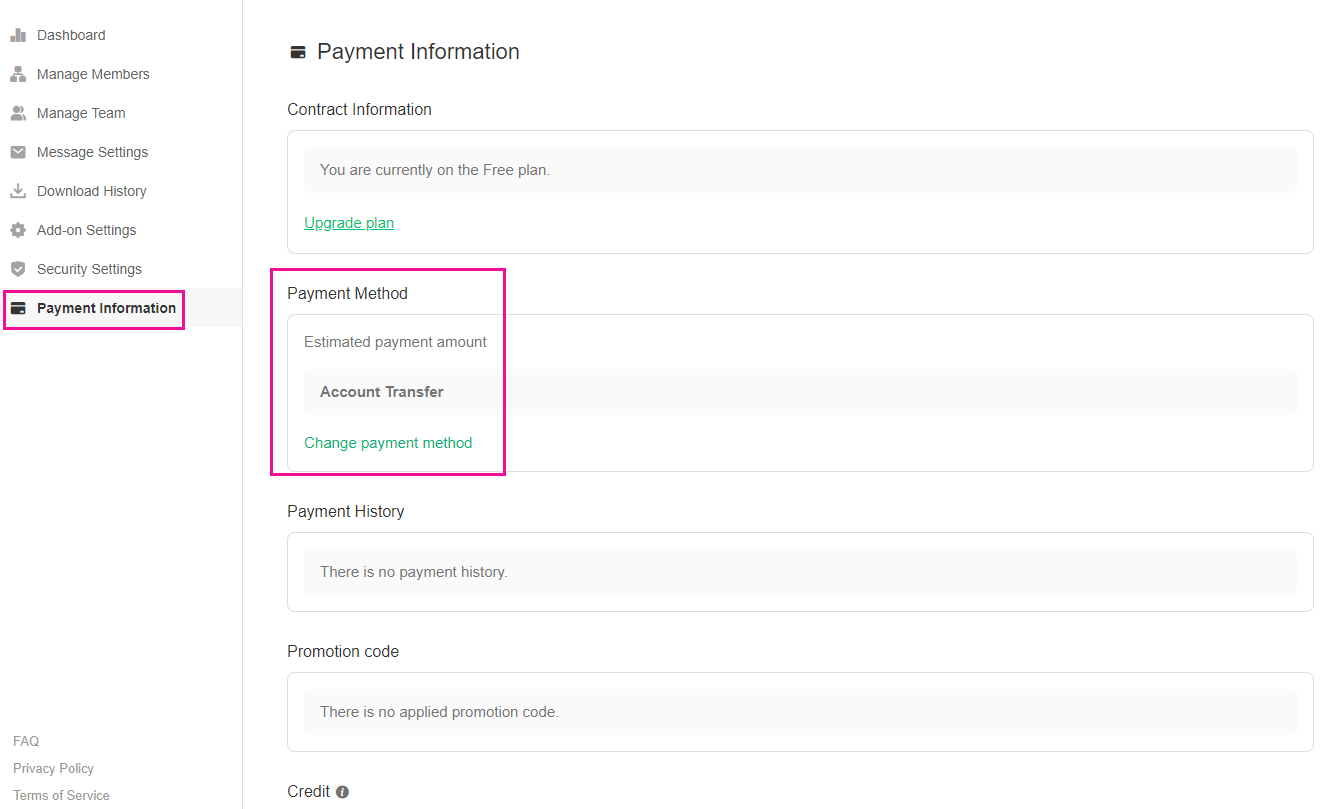Open Security Settings page
Viewport: 1338px width, 809px height.
click(x=89, y=269)
